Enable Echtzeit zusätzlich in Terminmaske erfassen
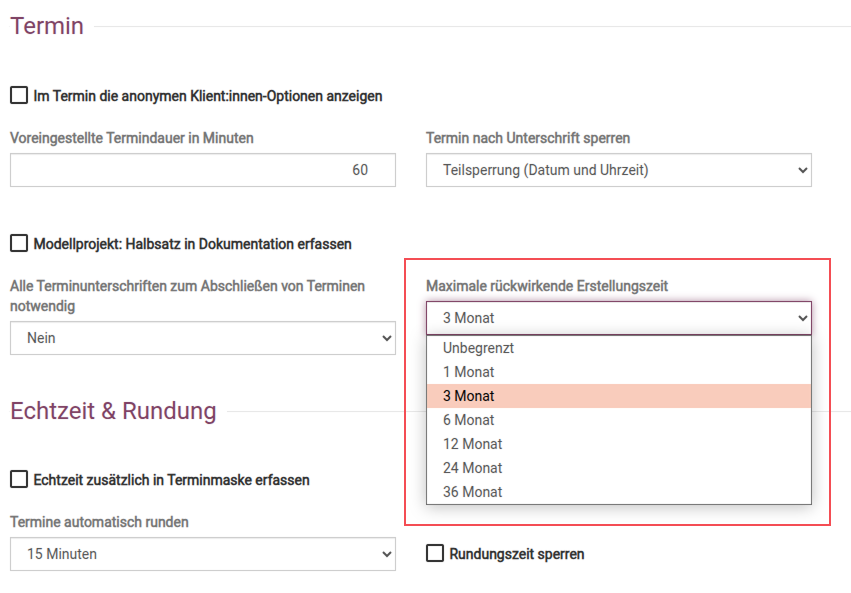This screenshot has width=851, height=593. click(19, 480)
